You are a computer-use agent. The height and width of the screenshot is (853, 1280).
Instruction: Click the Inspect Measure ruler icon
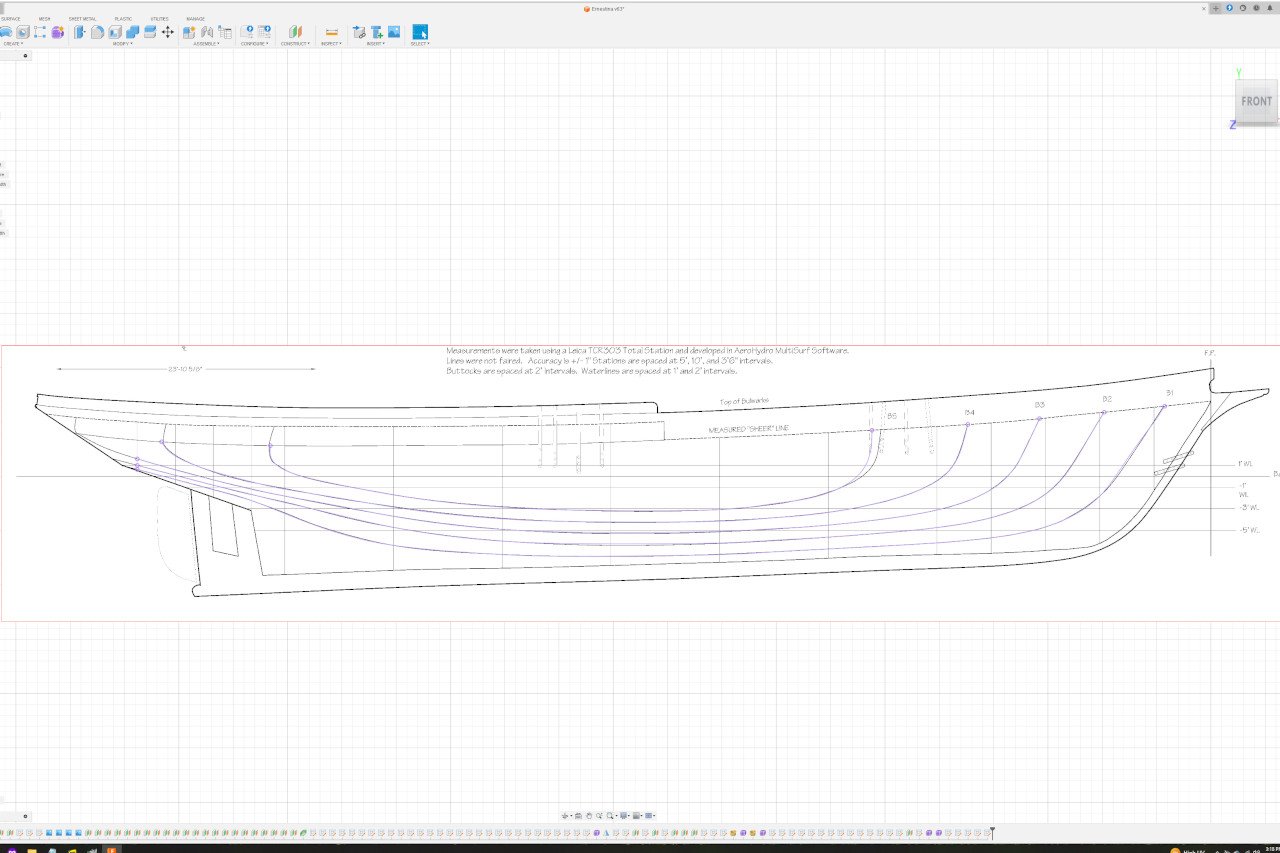click(332, 32)
